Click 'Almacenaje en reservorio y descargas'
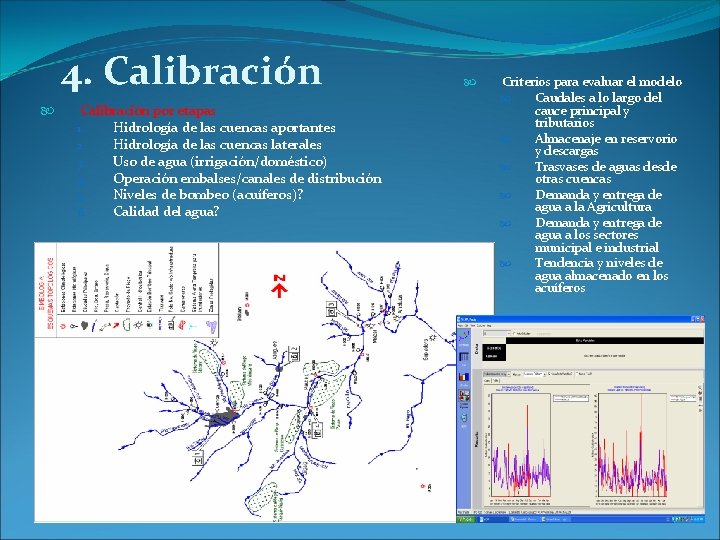Image resolution: width=720 pixels, height=540 pixels. [x=606, y=144]
